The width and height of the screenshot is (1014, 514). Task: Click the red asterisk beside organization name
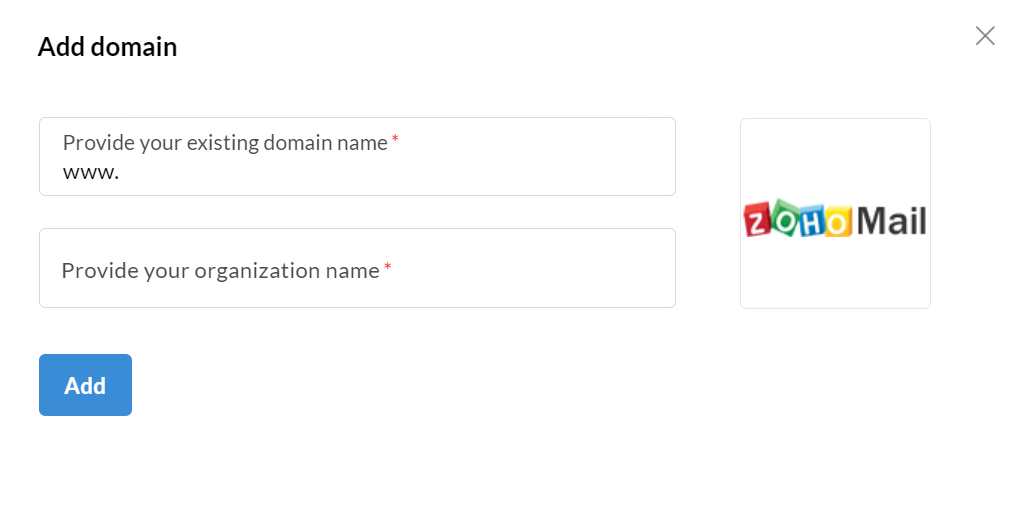[x=387, y=268]
